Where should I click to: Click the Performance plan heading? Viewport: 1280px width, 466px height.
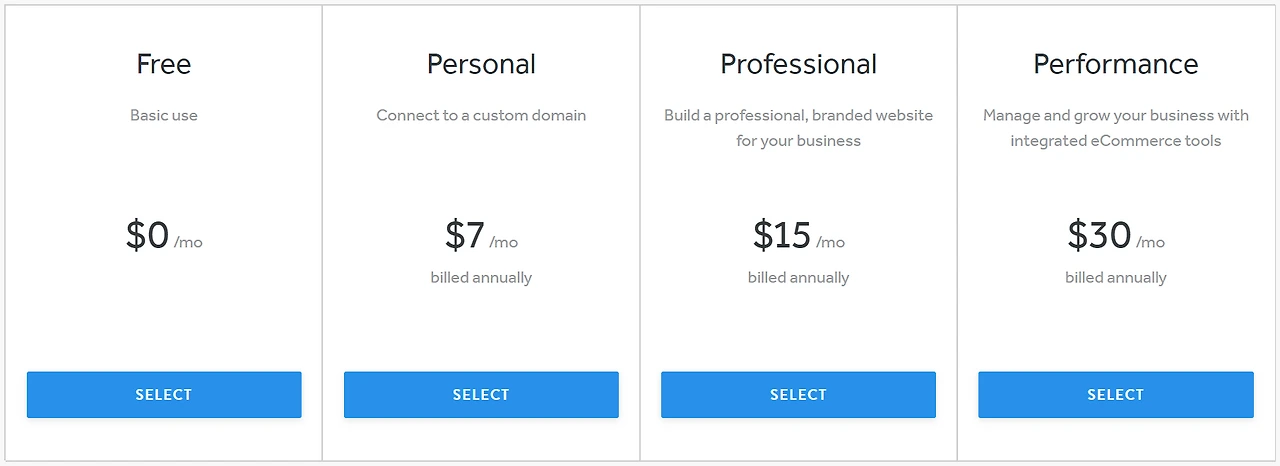pos(1115,64)
